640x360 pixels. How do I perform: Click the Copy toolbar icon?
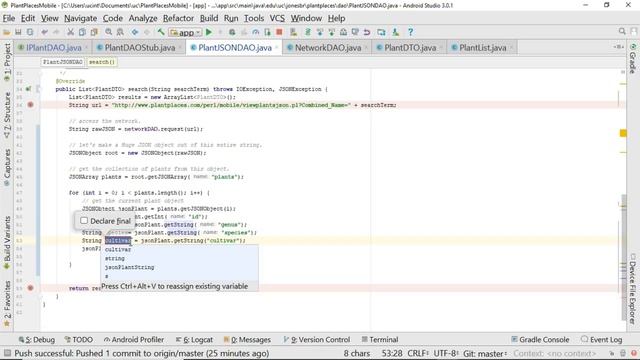(x=82, y=32)
